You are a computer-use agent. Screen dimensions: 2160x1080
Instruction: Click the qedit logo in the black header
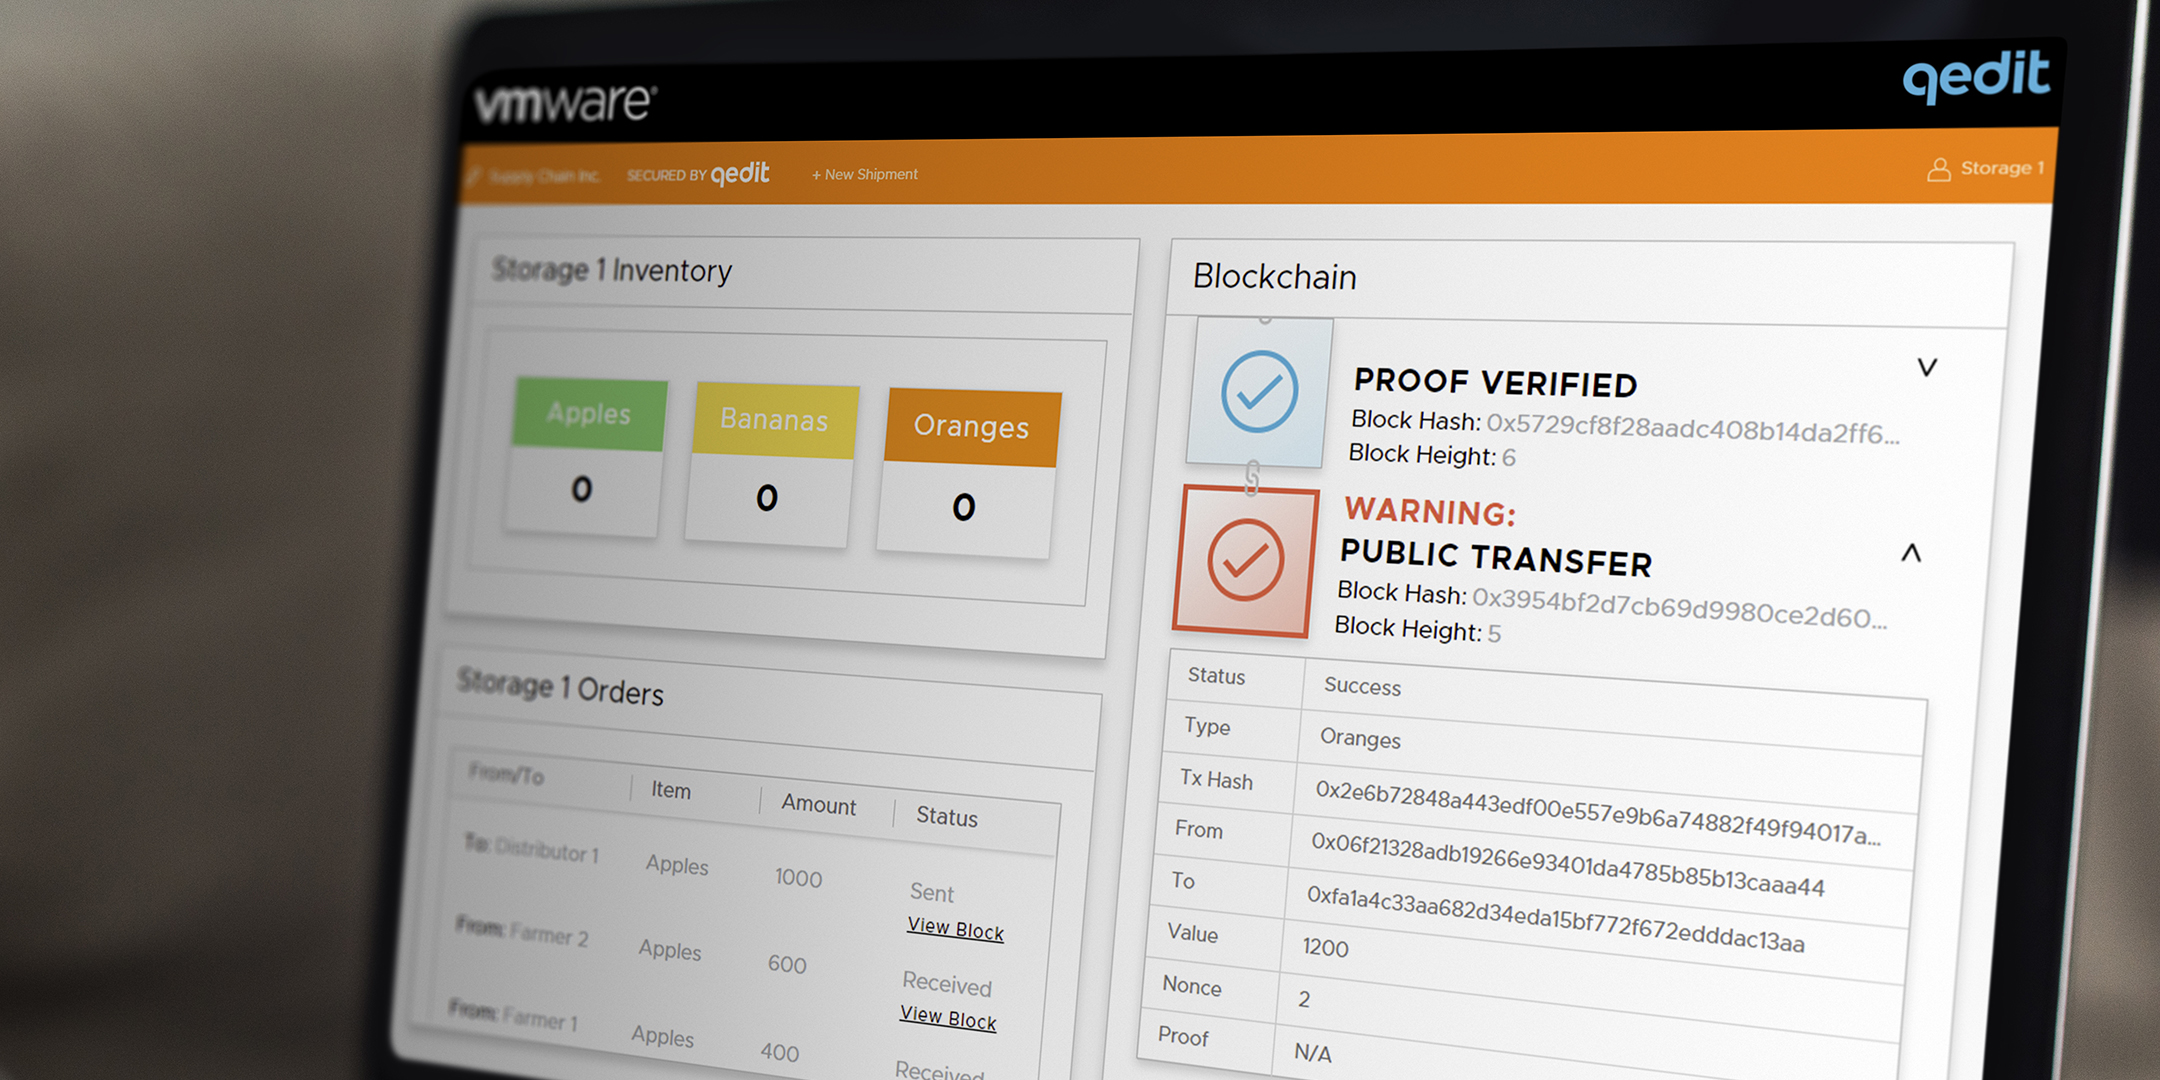(1976, 76)
